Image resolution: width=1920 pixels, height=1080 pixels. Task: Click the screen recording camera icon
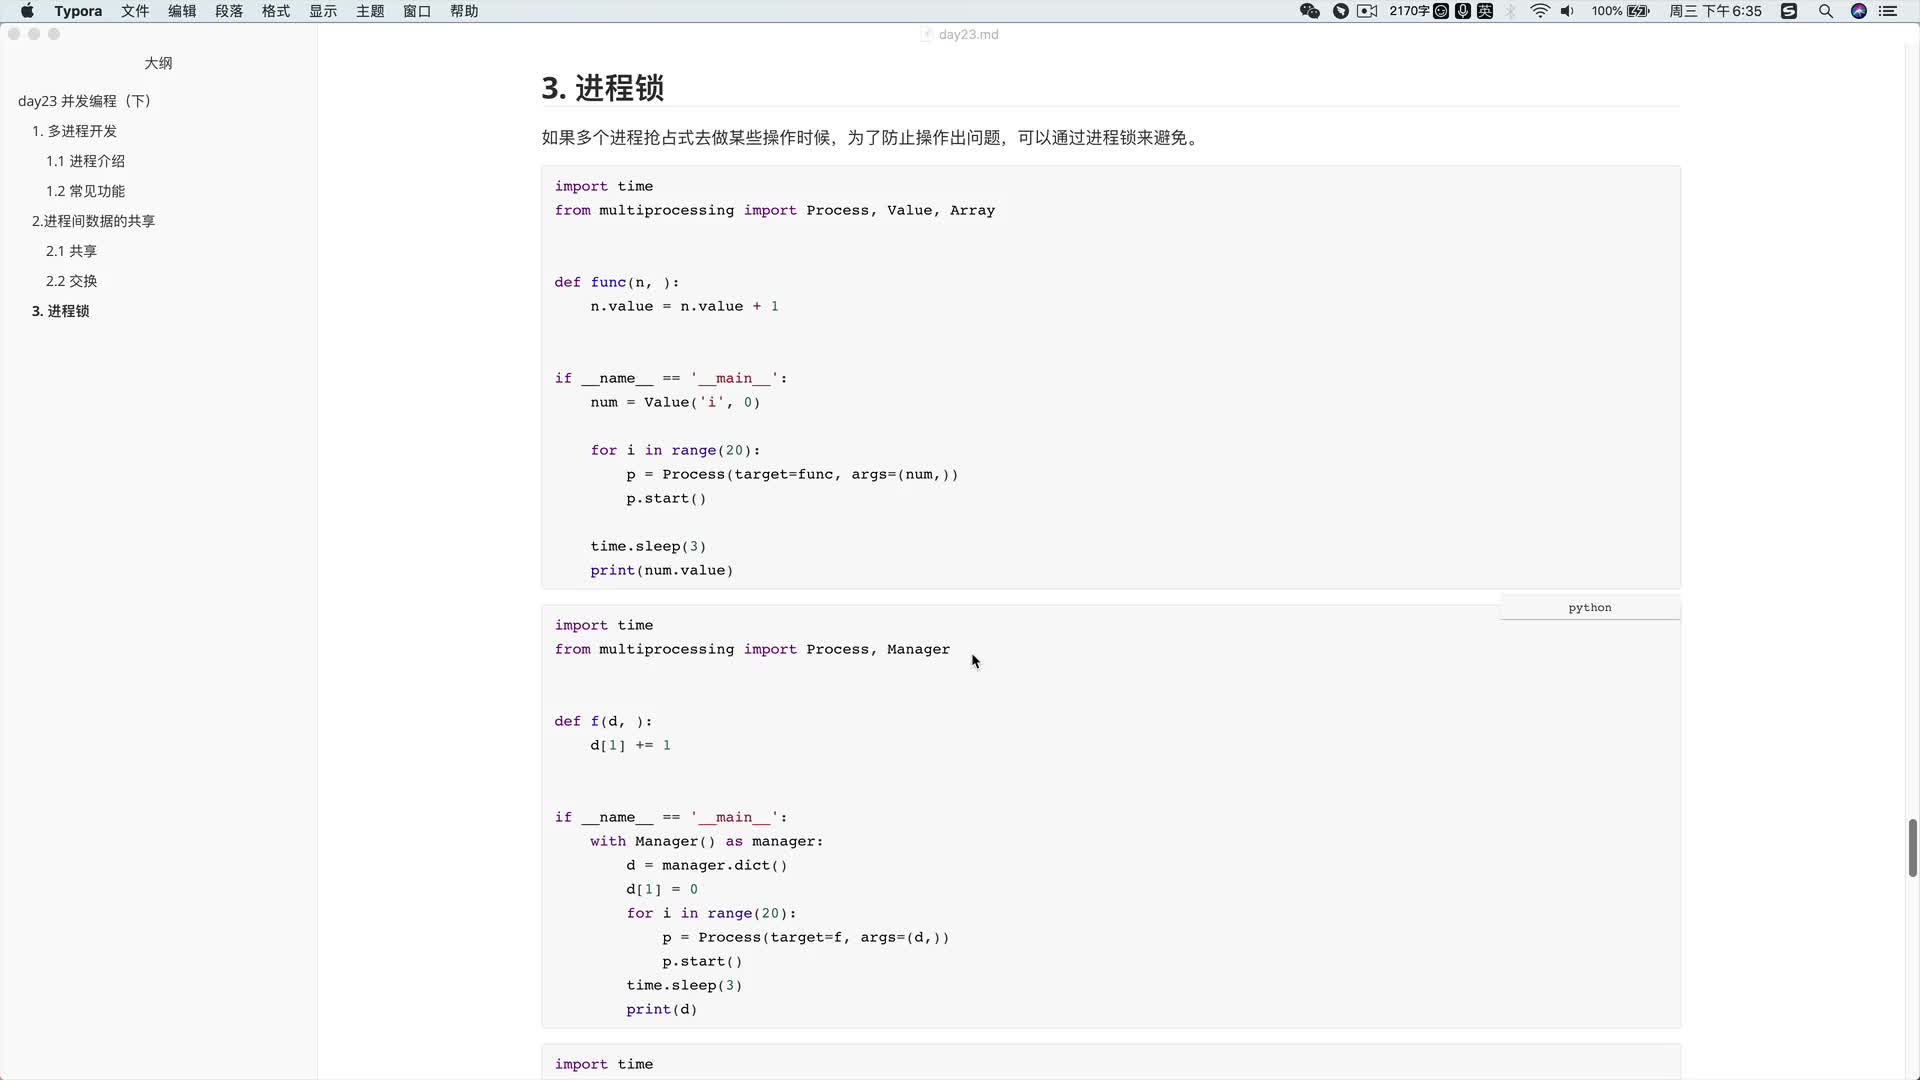pos(1367,11)
